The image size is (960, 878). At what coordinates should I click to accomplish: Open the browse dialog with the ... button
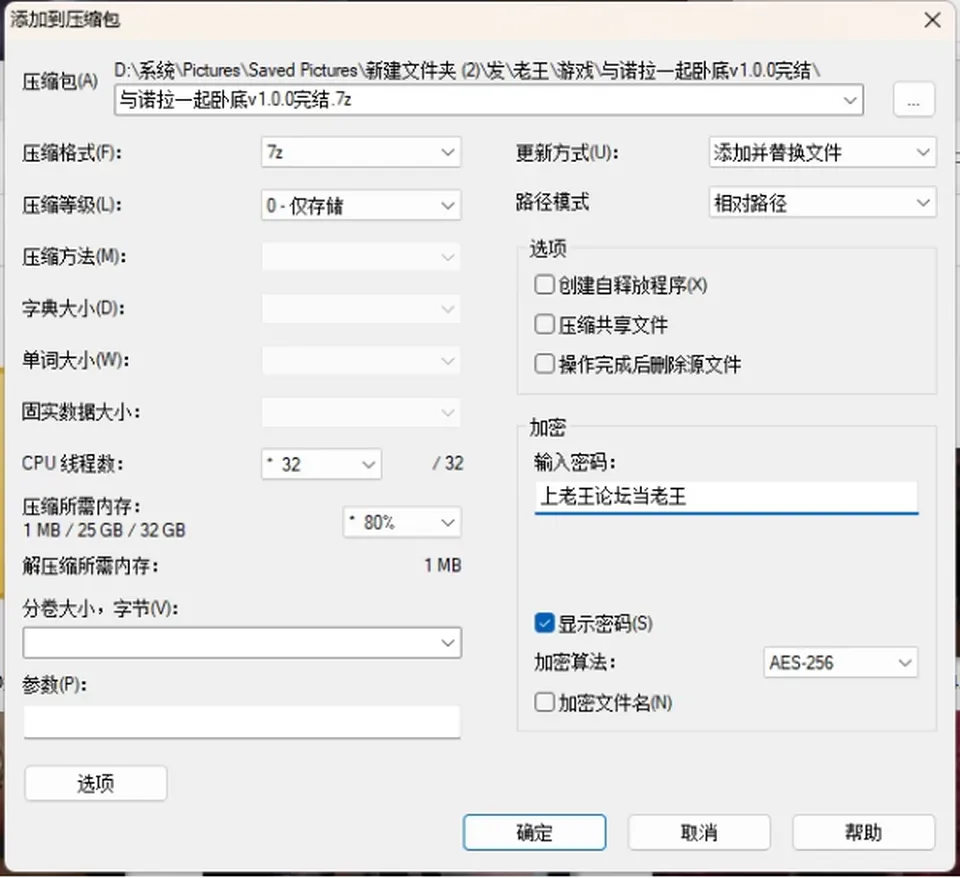[x=913, y=100]
